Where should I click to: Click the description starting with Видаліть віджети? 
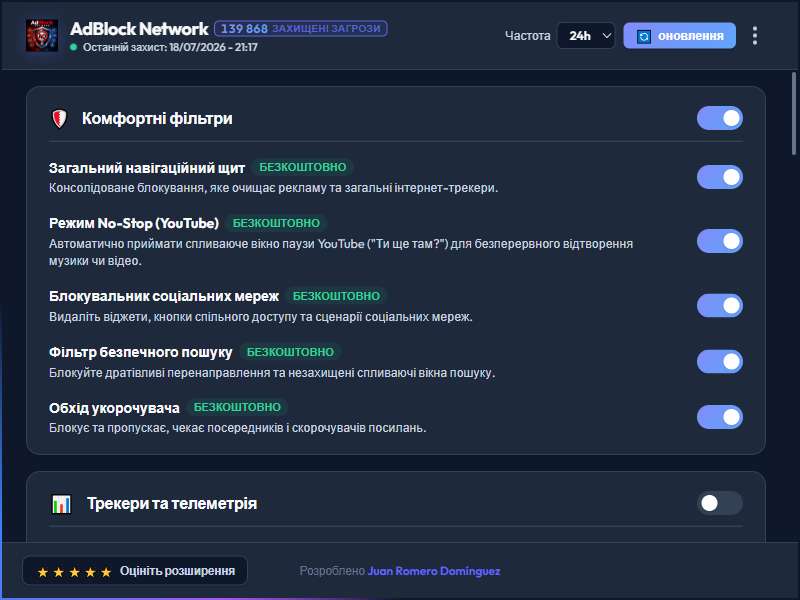[x=261, y=317]
